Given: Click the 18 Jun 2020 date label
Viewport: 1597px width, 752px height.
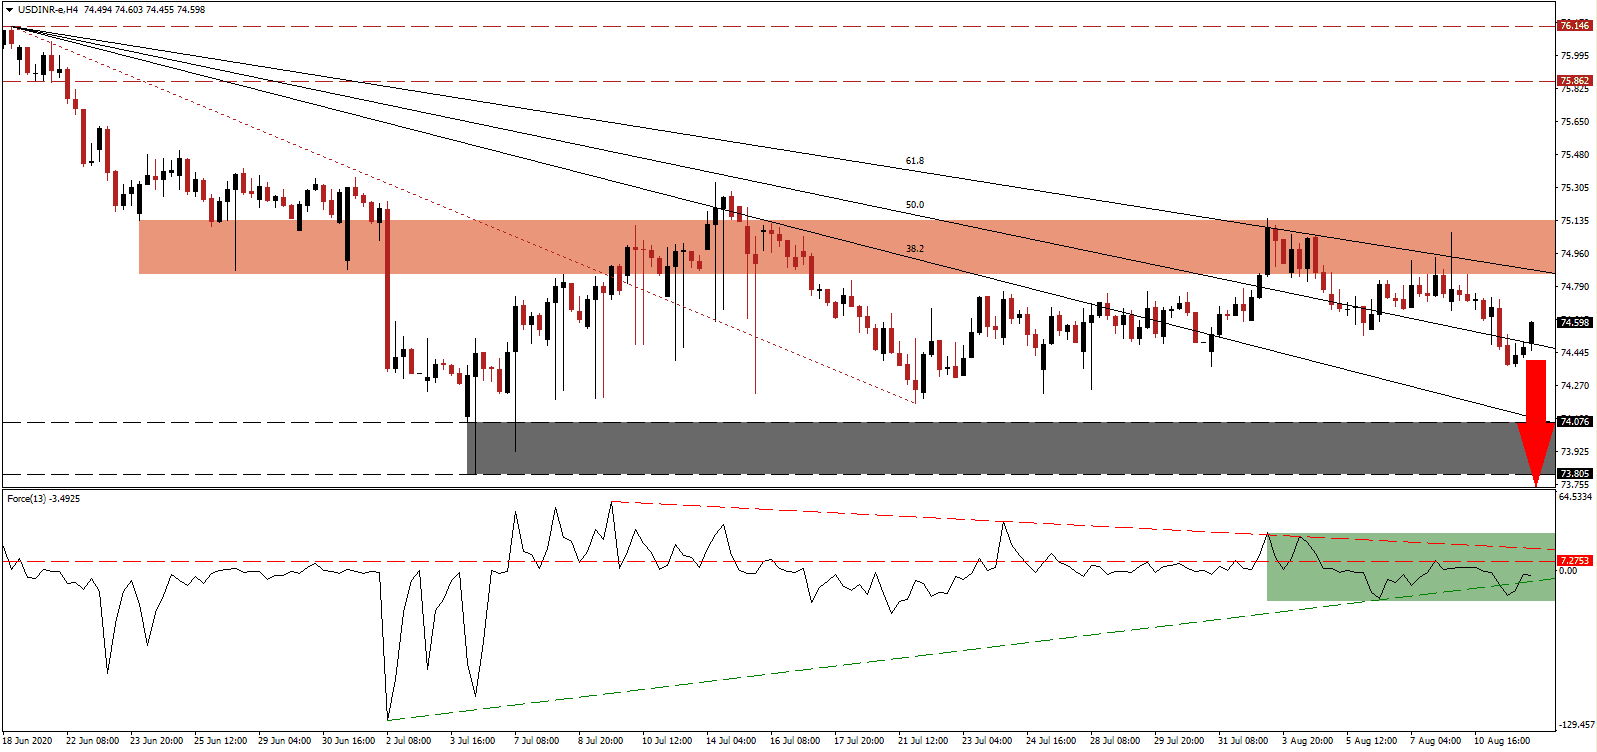Looking at the screenshot, I should [28, 741].
